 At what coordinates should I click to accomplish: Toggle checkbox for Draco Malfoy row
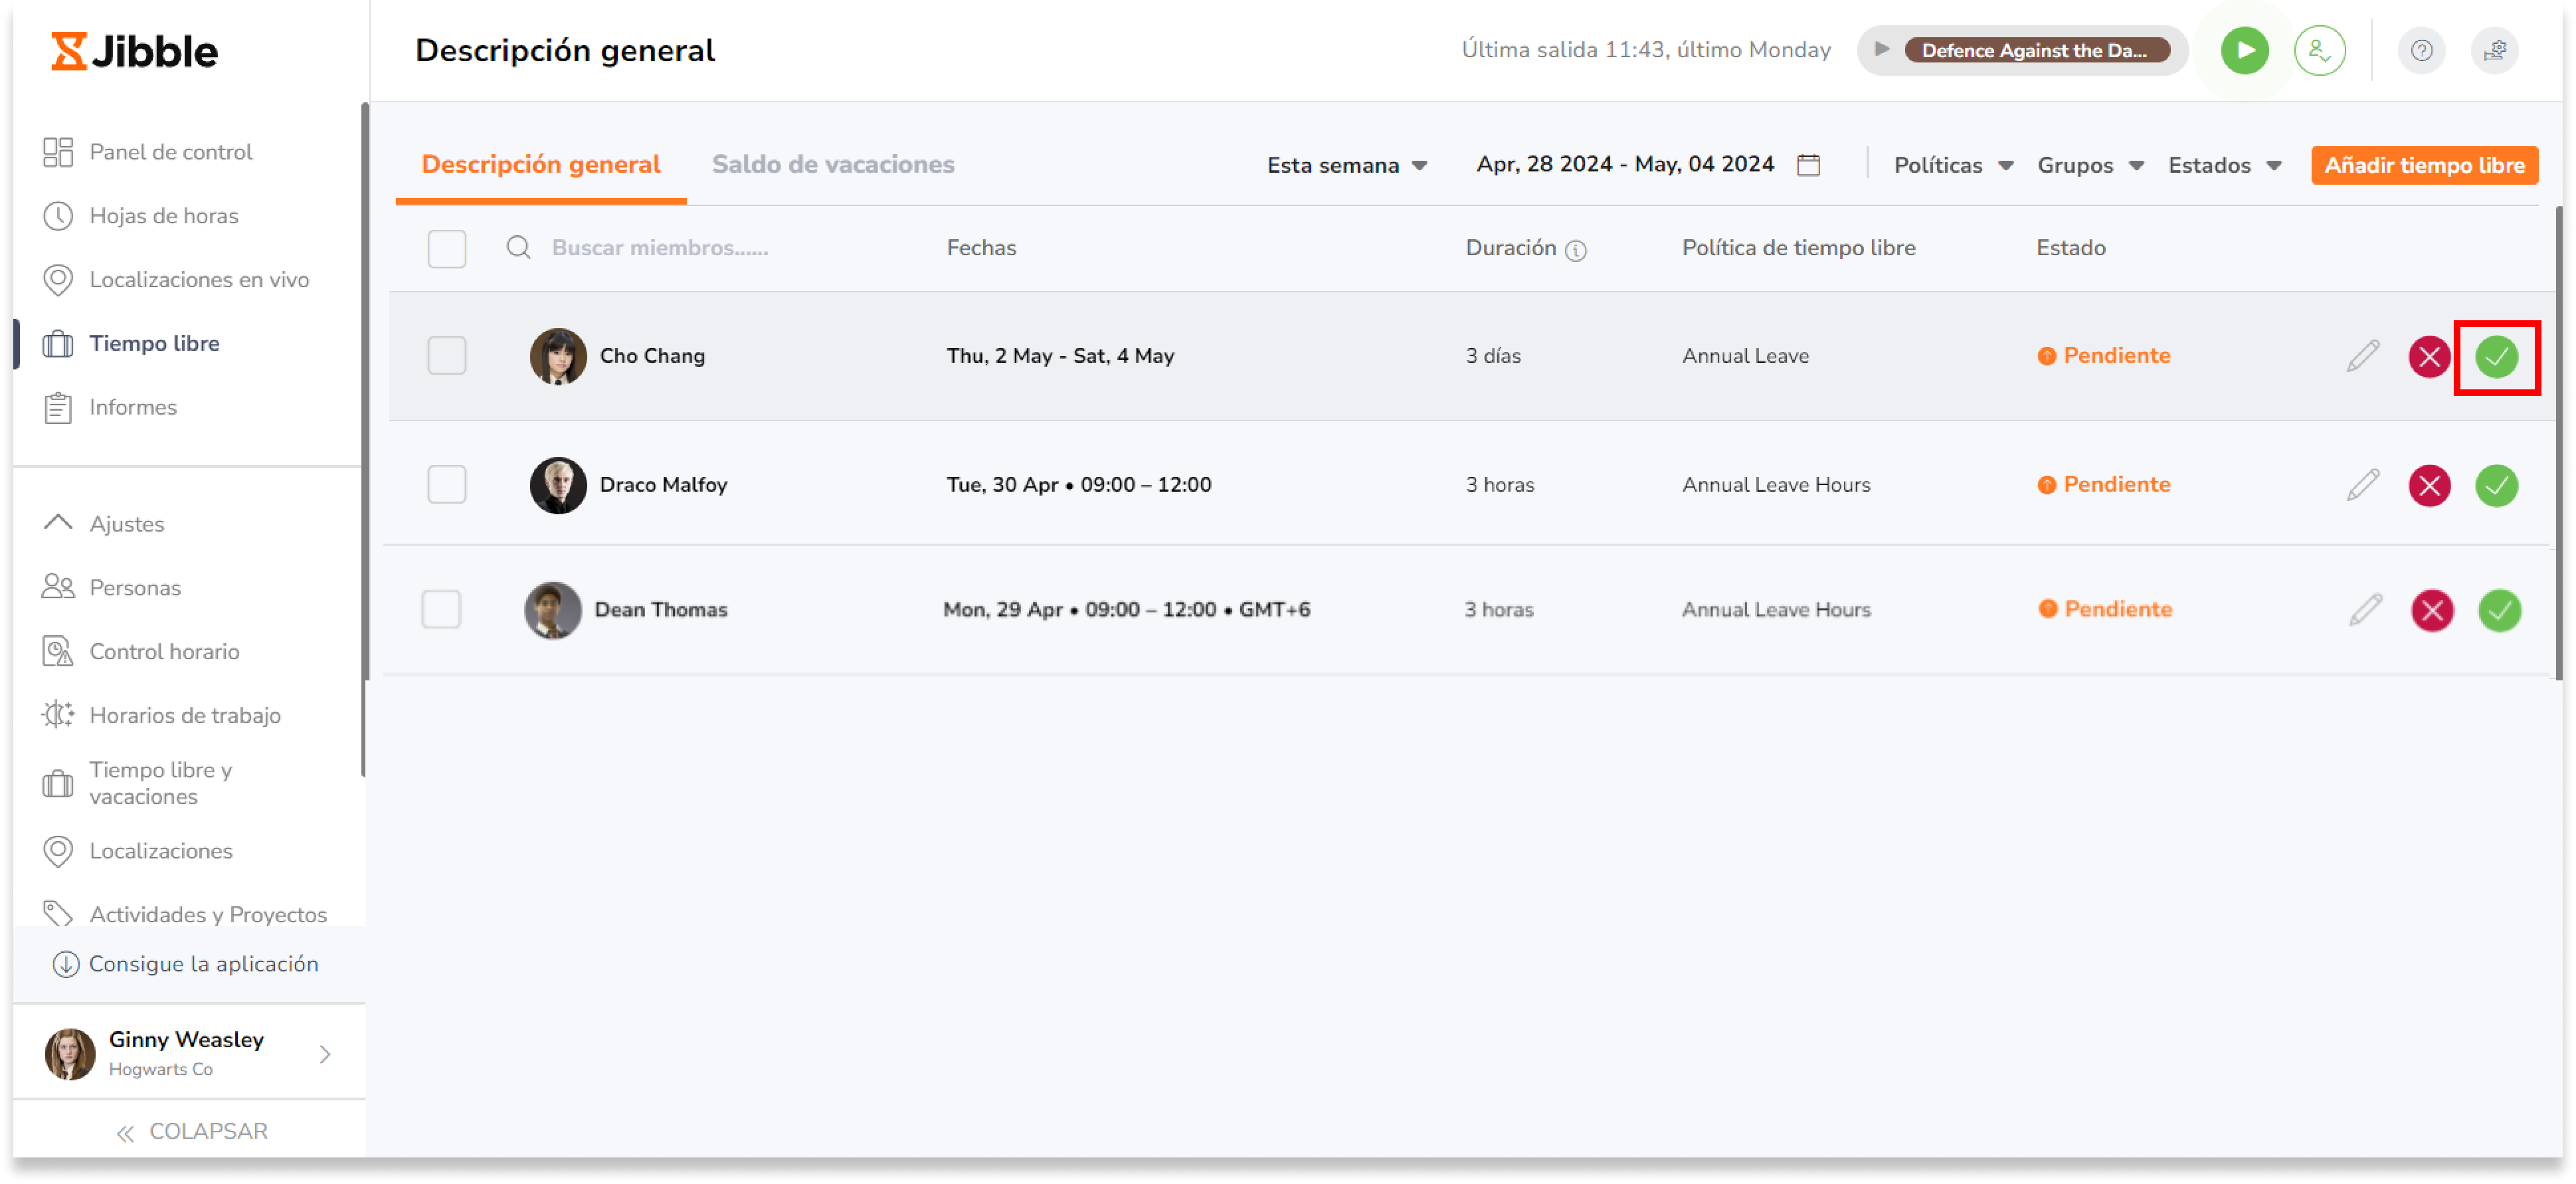pyautogui.click(x=444, y=483)
